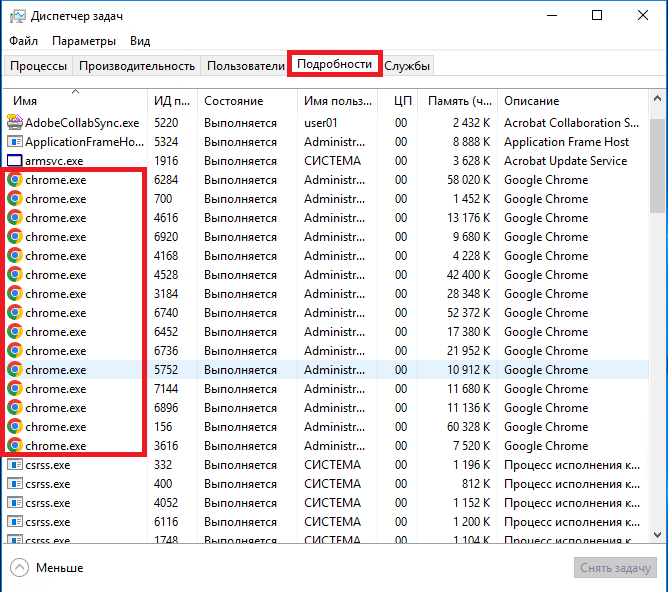Image resolution: width=668 pixels, height=592 pixels.
Task: Click Chrome icon for PID 6284 process
Action: 14,180
